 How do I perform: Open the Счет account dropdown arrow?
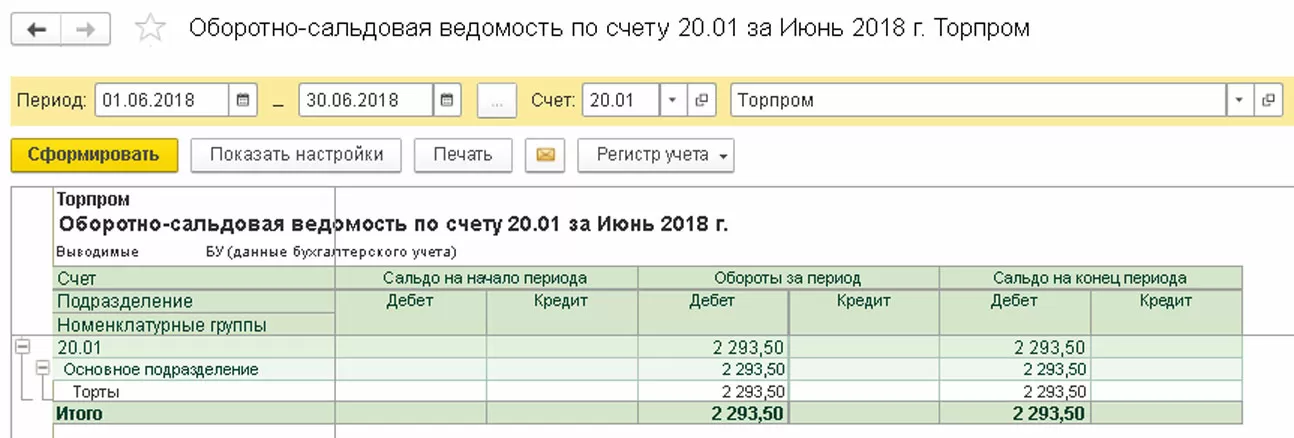point(672,100)
